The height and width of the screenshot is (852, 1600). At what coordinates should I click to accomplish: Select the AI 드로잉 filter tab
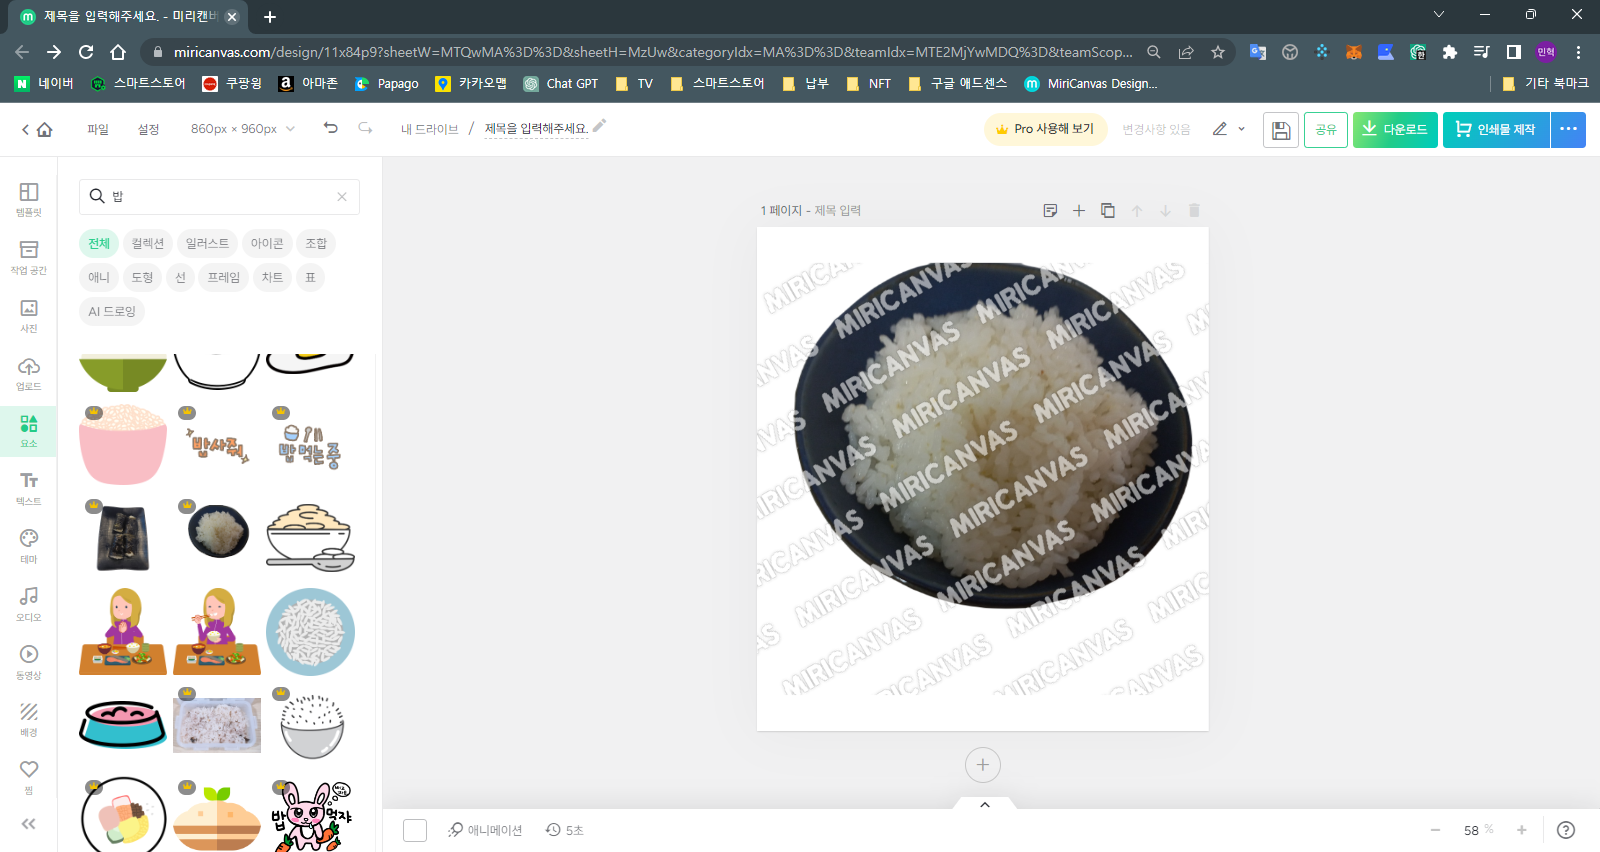(x=112, y=311)
